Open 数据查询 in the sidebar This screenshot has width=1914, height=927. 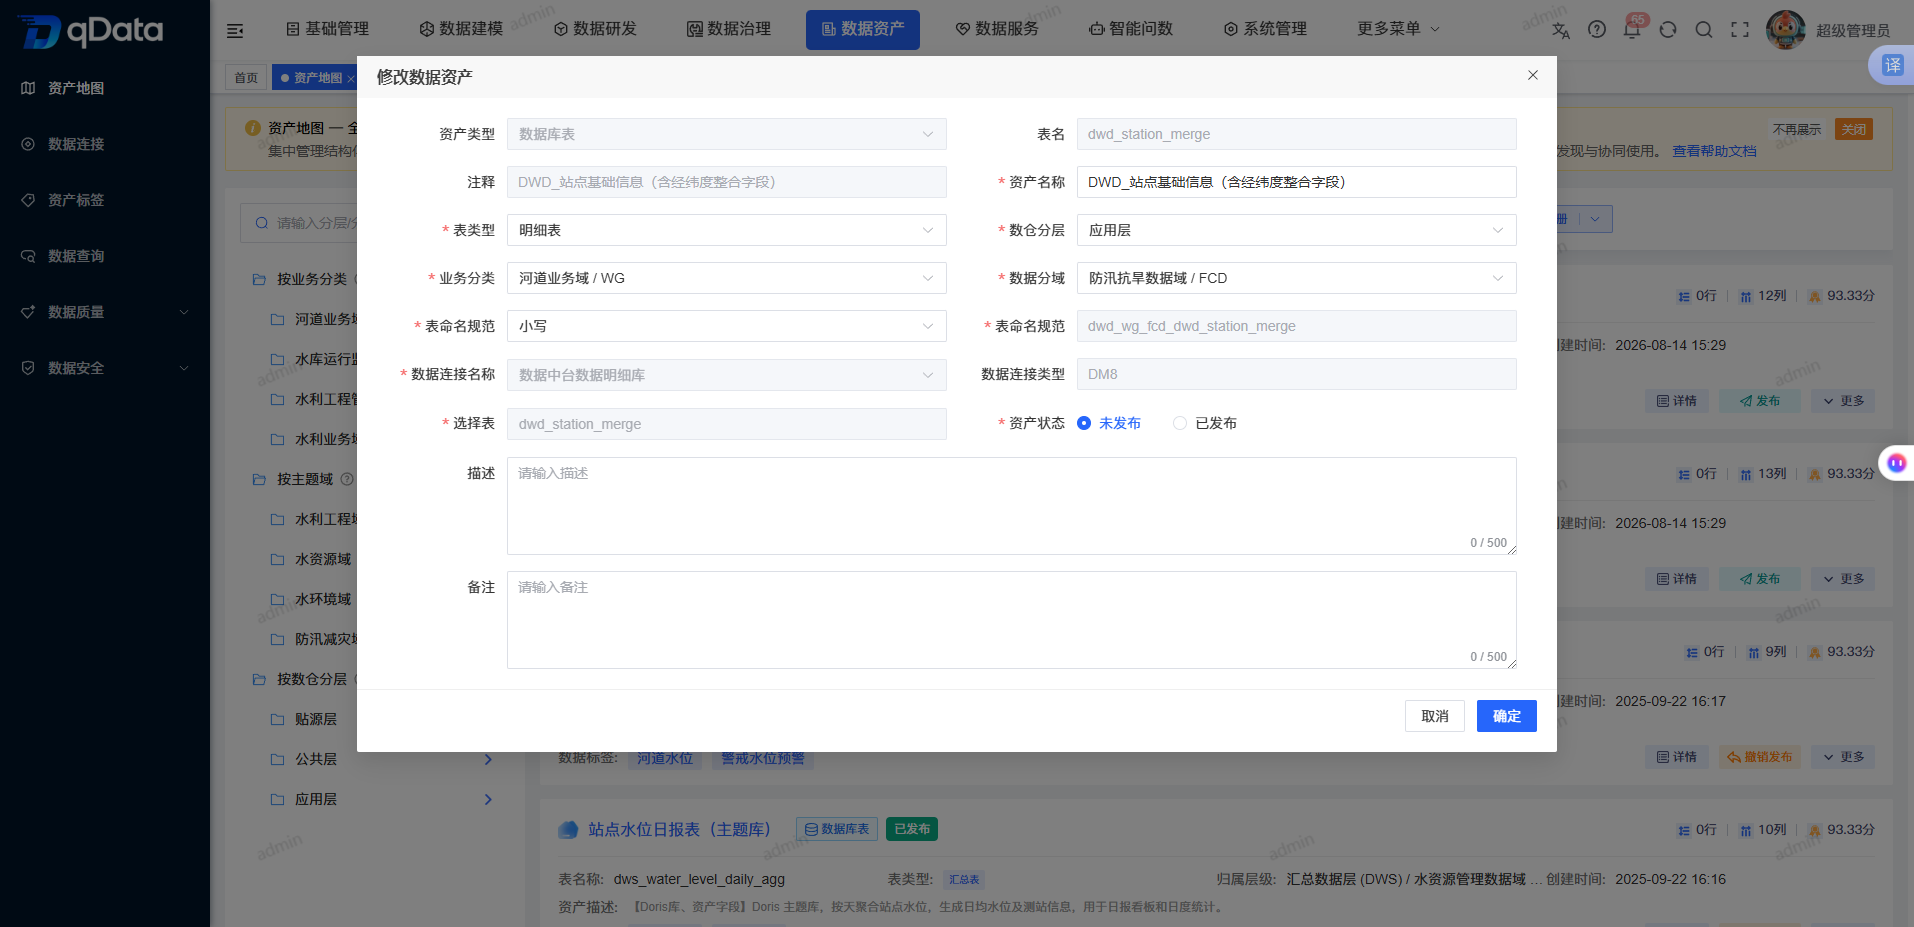tap(76, 256)
